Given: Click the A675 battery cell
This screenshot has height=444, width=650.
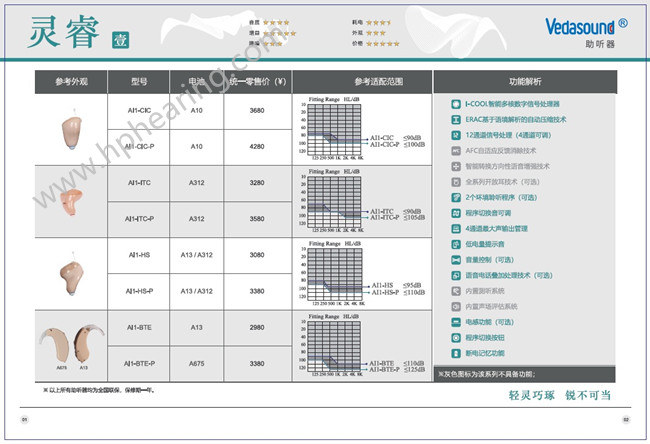Looking at the screenshot, I should (196, 364).
